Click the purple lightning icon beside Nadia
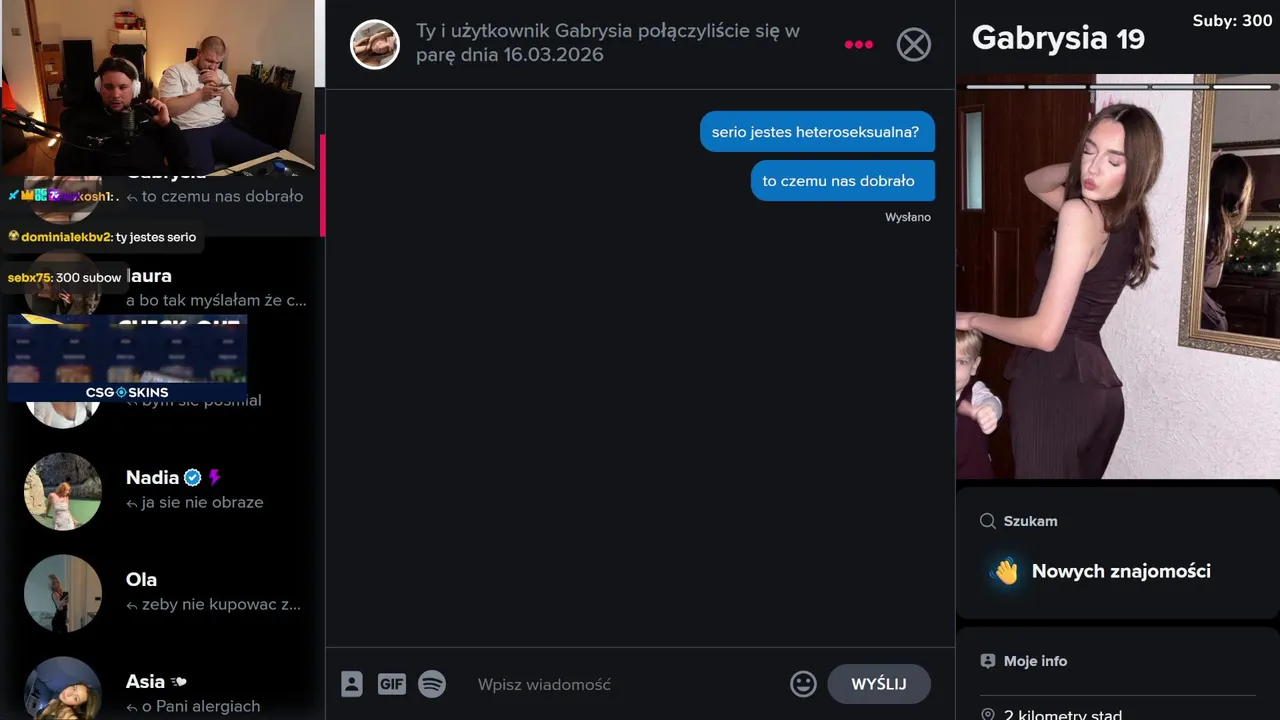 pos(214,478)
